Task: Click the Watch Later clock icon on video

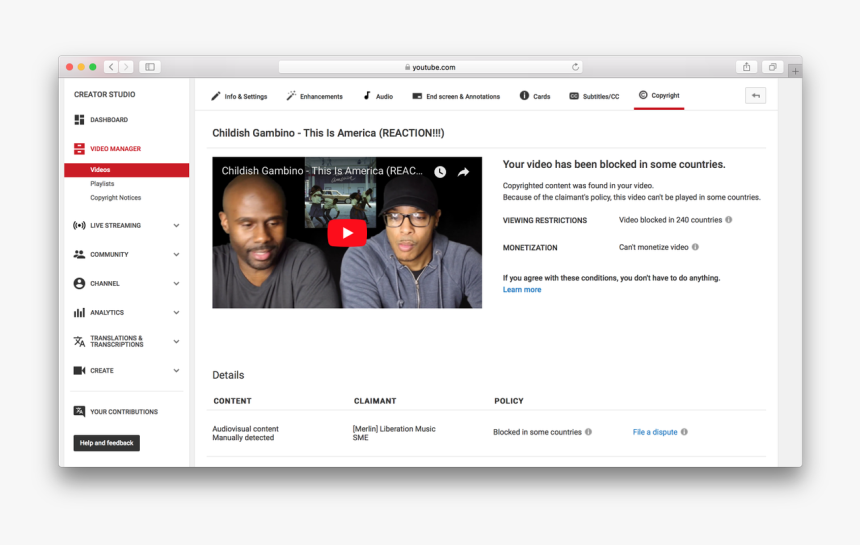Action: (440, 172)
